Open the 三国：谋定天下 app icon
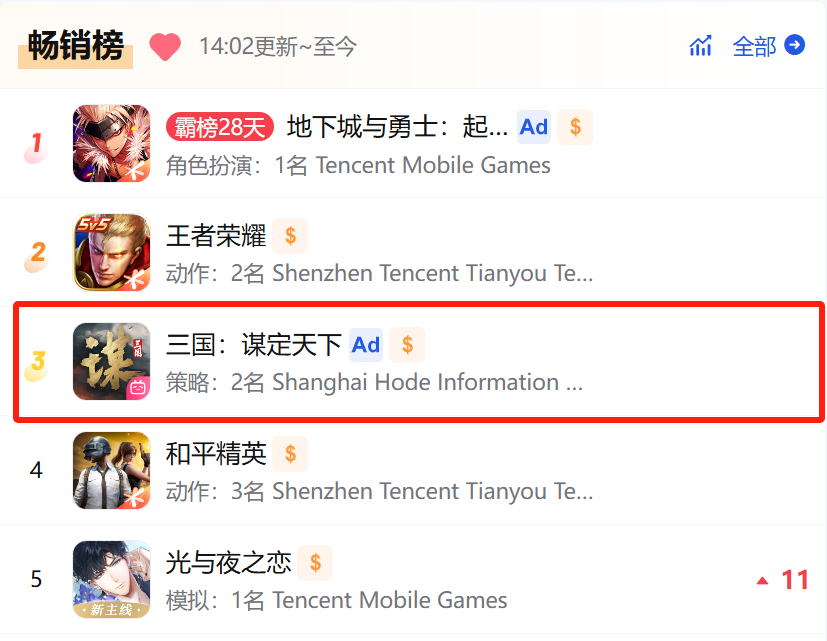Image resolution: width=827 pixels, height=641 pixels. point(111,361)
